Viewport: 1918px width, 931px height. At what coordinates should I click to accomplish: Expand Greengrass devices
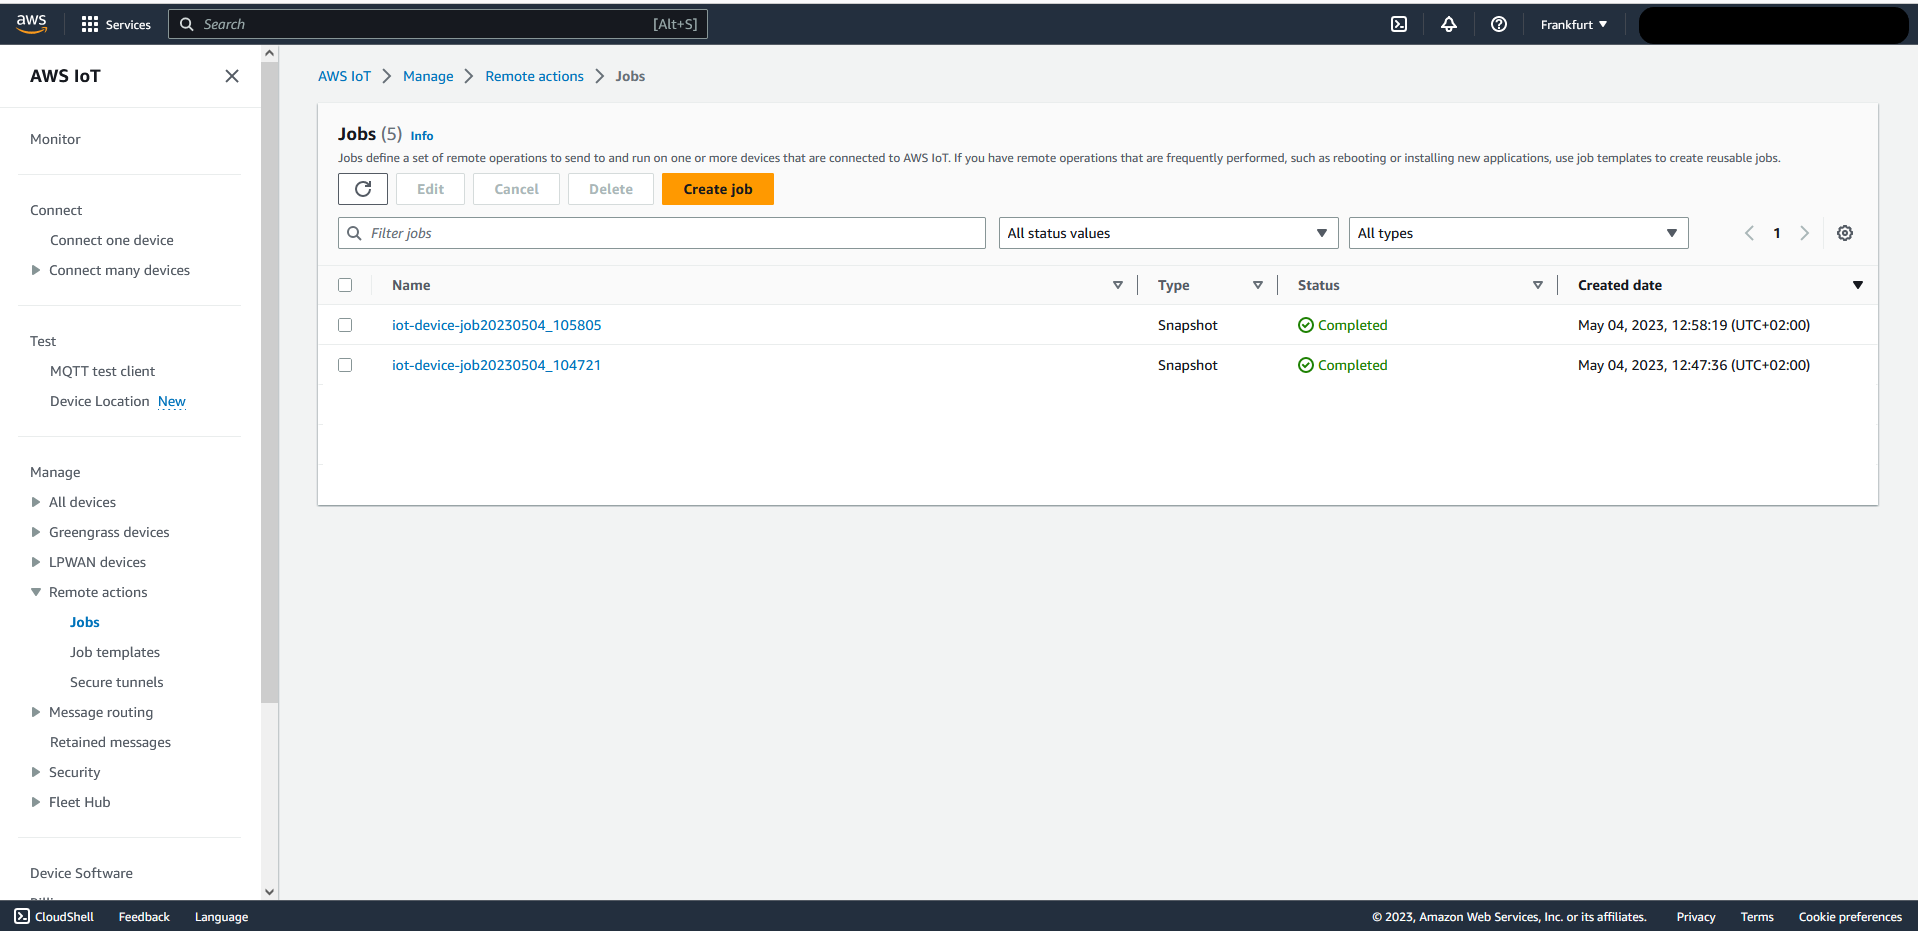(x=36, y=532)
